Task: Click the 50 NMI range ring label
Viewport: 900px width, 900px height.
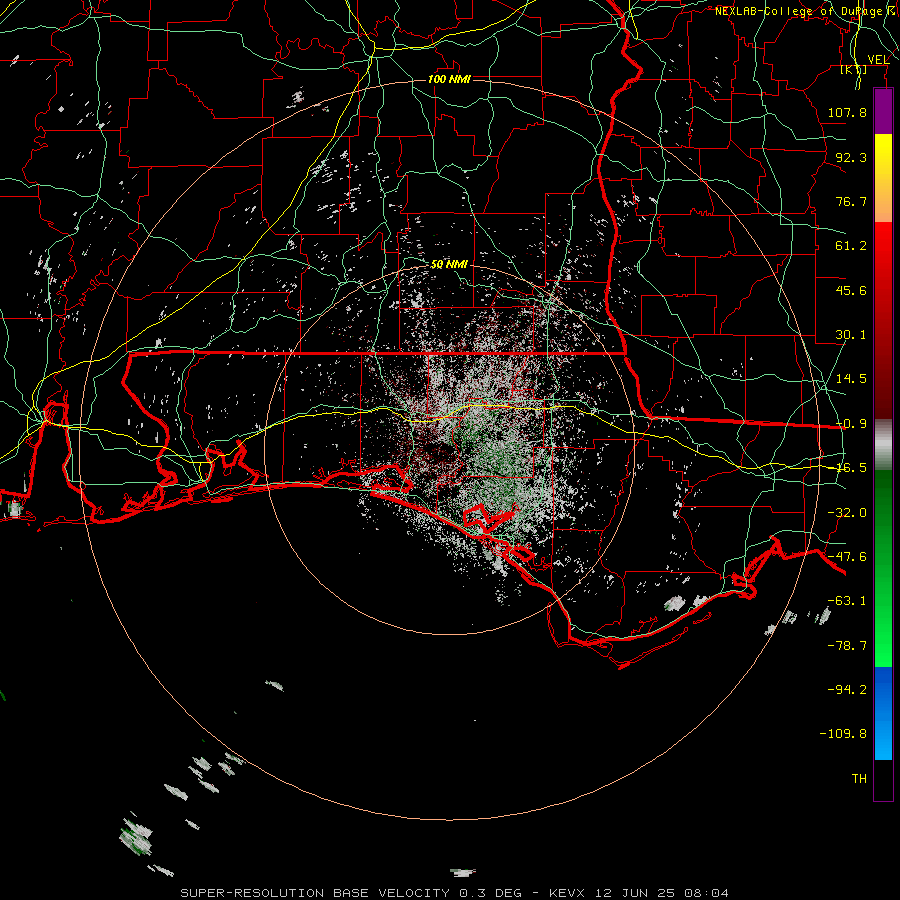Action: (449, 264)
